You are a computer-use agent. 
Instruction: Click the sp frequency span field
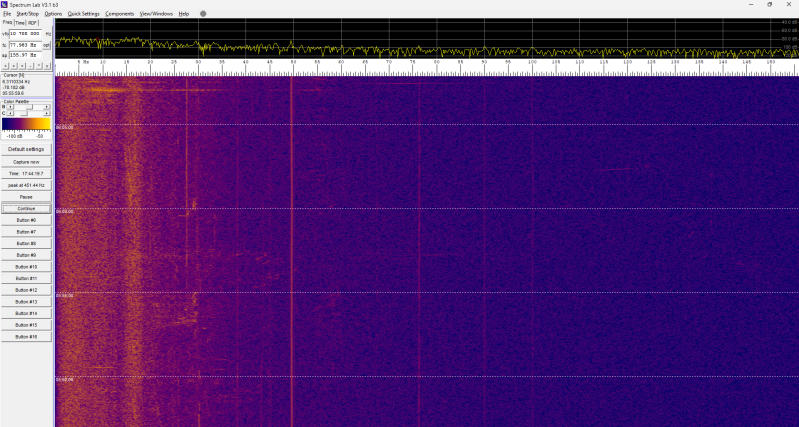point(25,55)
